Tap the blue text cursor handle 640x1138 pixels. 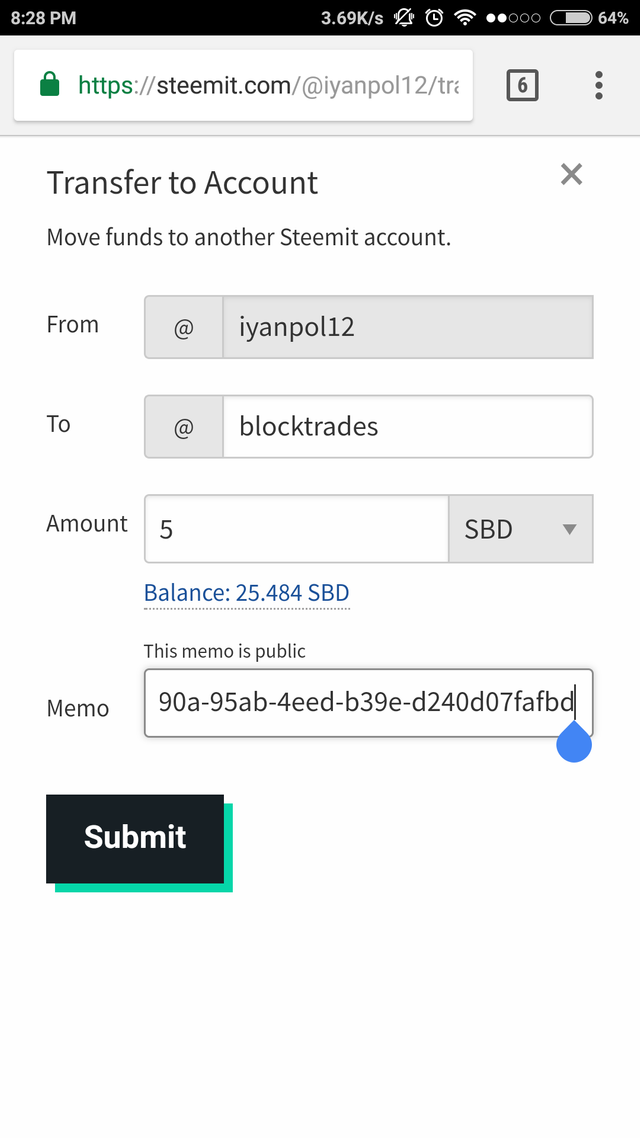pyautogui.click(x=574, y=743)
